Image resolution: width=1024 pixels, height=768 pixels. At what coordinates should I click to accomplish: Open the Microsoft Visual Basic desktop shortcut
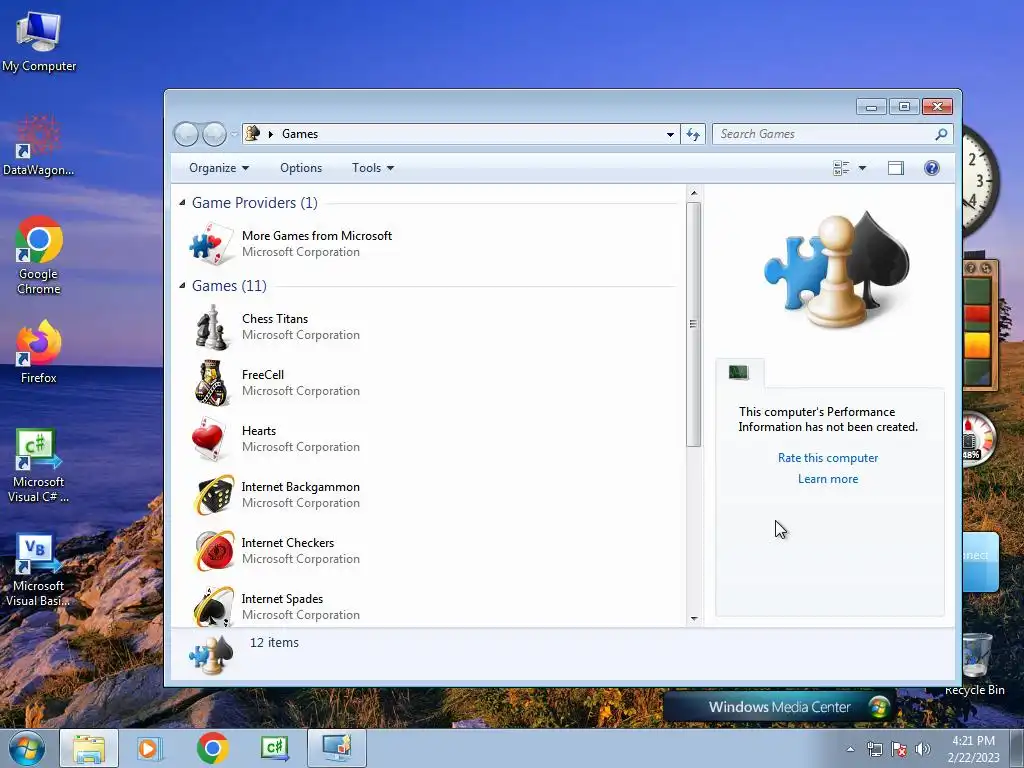[37, 571]
